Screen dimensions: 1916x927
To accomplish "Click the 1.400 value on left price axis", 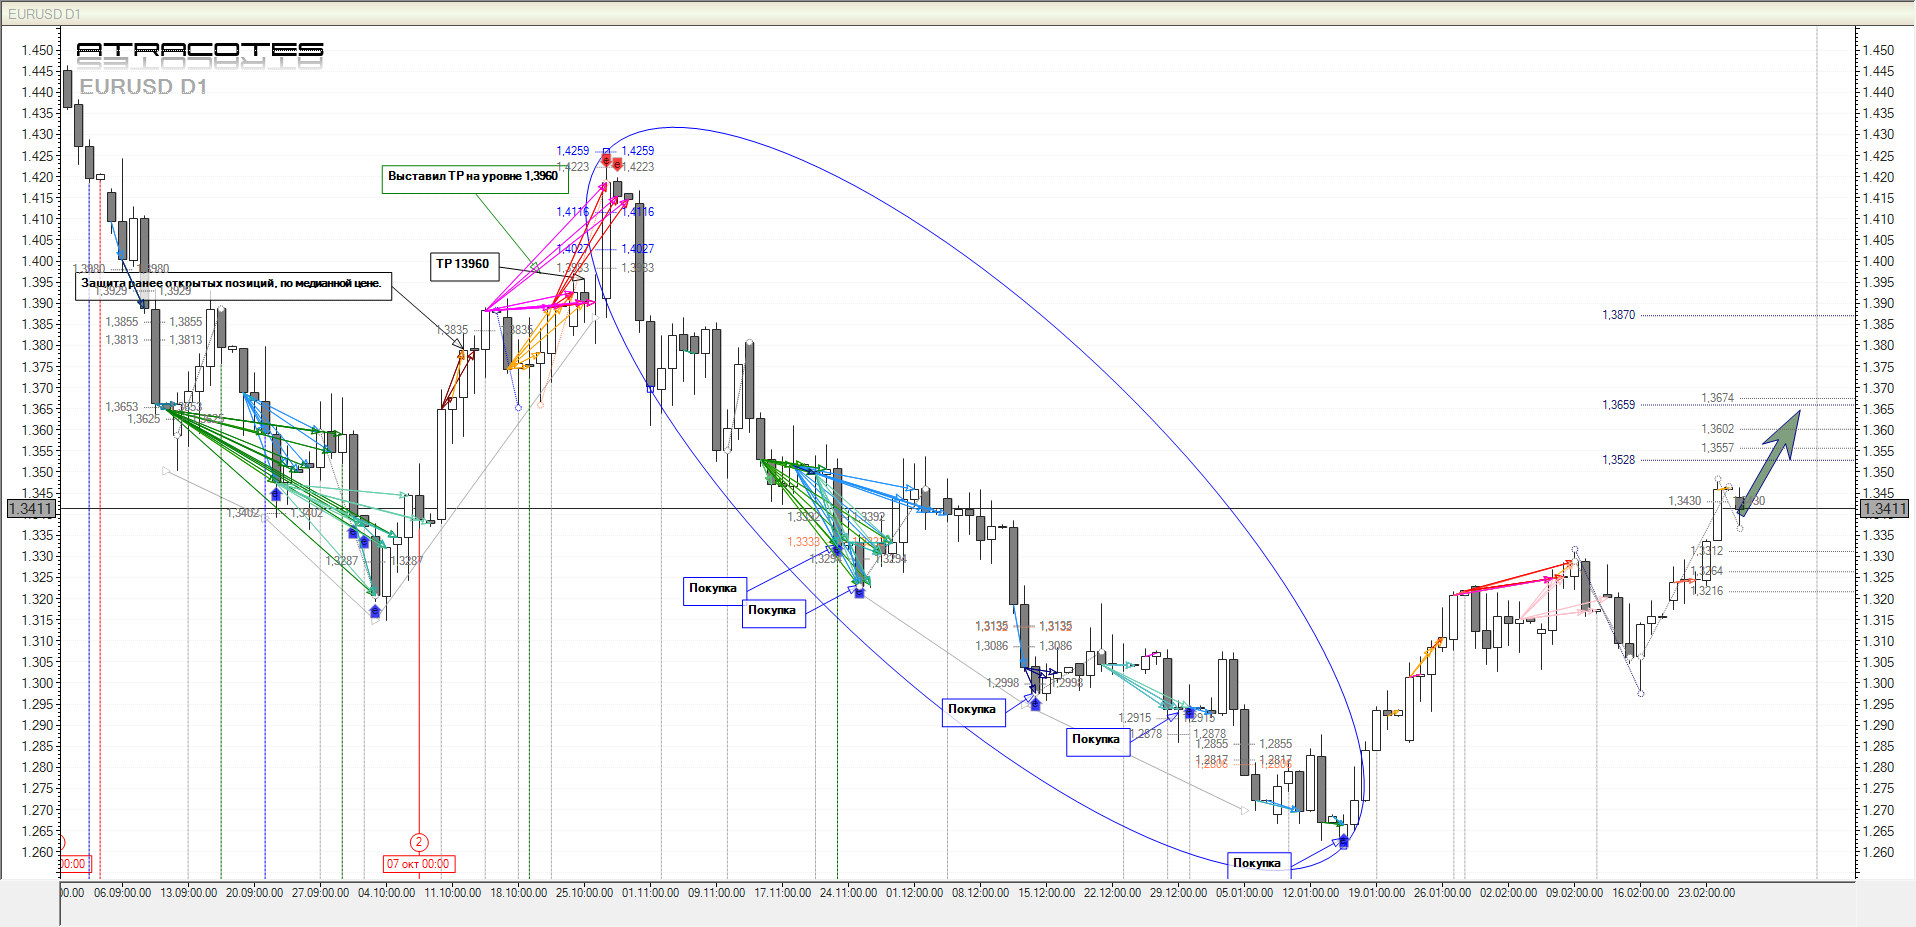I will [x=38, y=261].
